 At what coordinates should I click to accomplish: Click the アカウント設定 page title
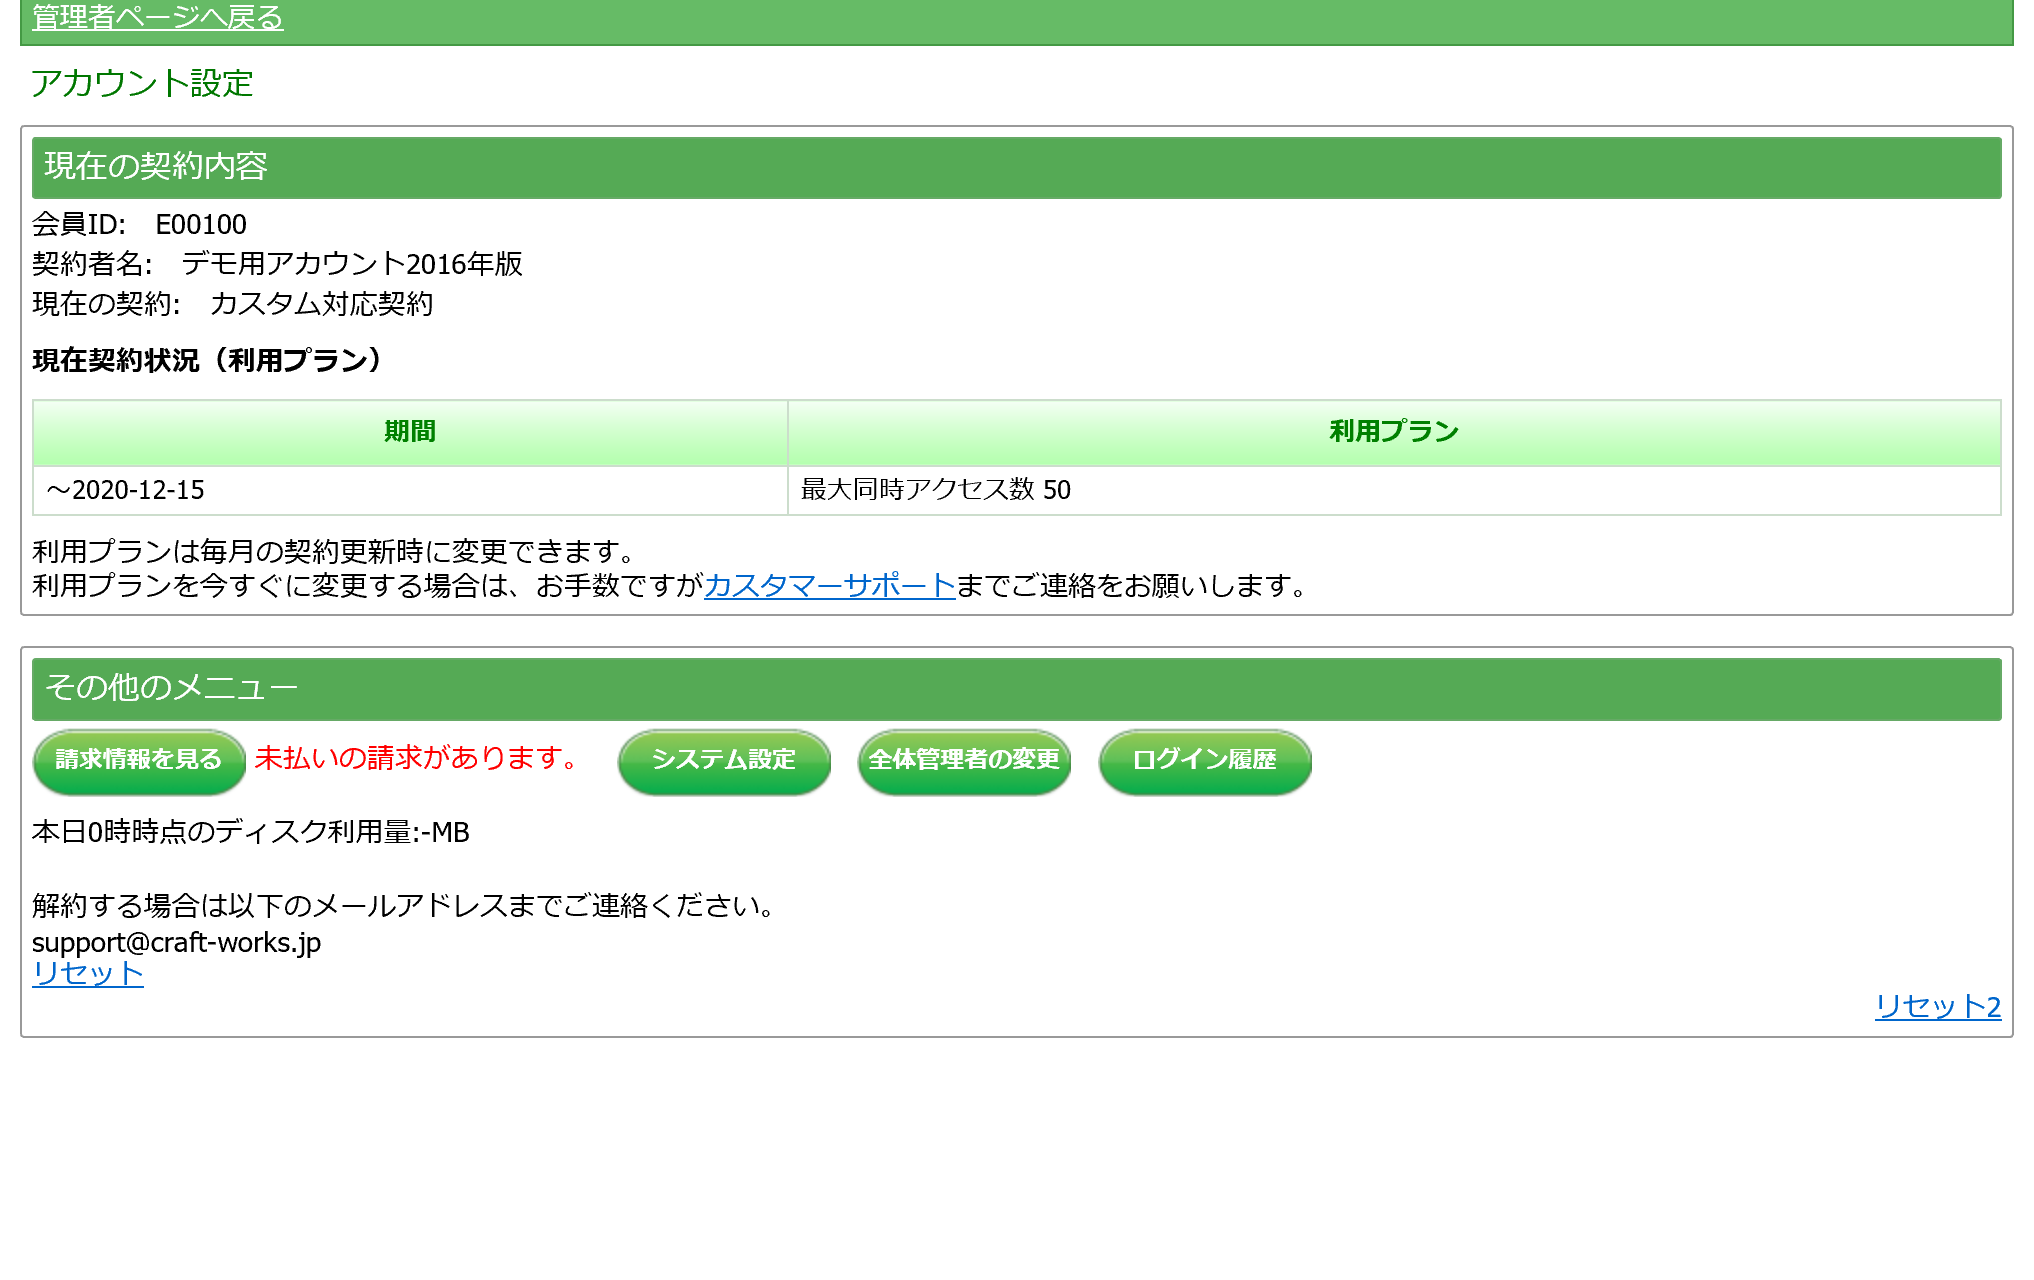tap(142, 84)
